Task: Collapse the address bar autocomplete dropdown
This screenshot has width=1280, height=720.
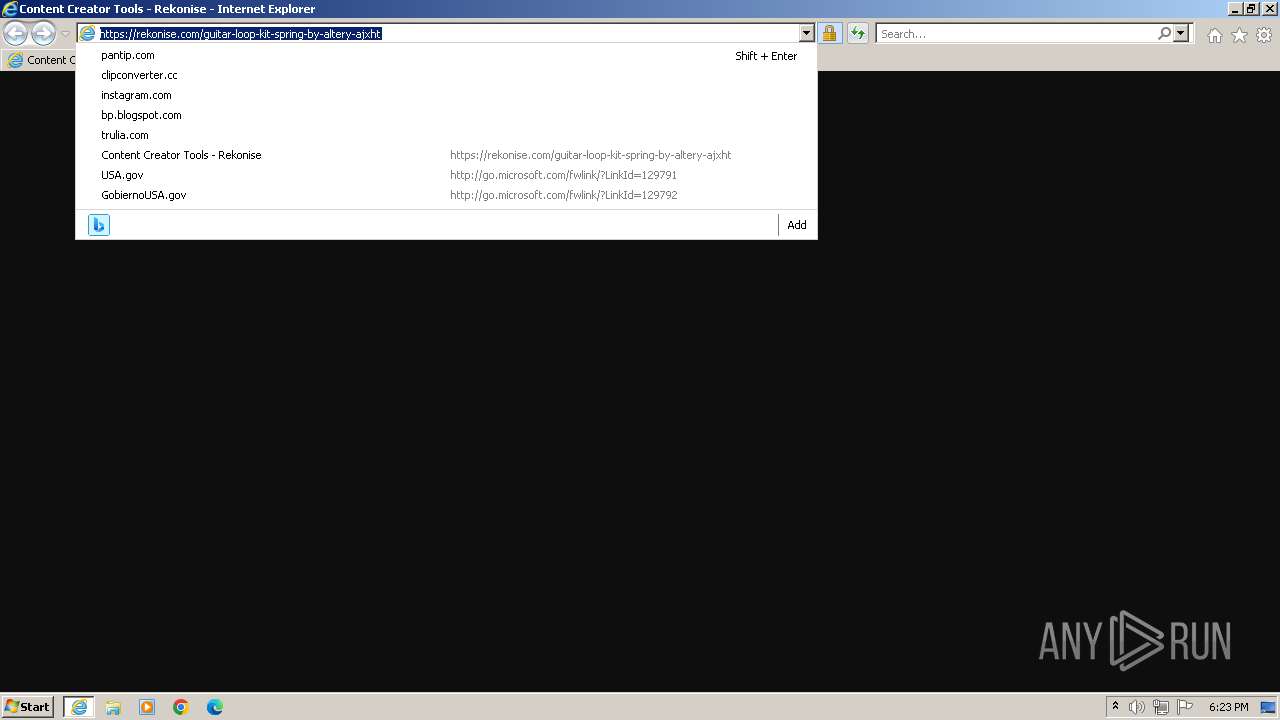Action: [x=806, y=34]
